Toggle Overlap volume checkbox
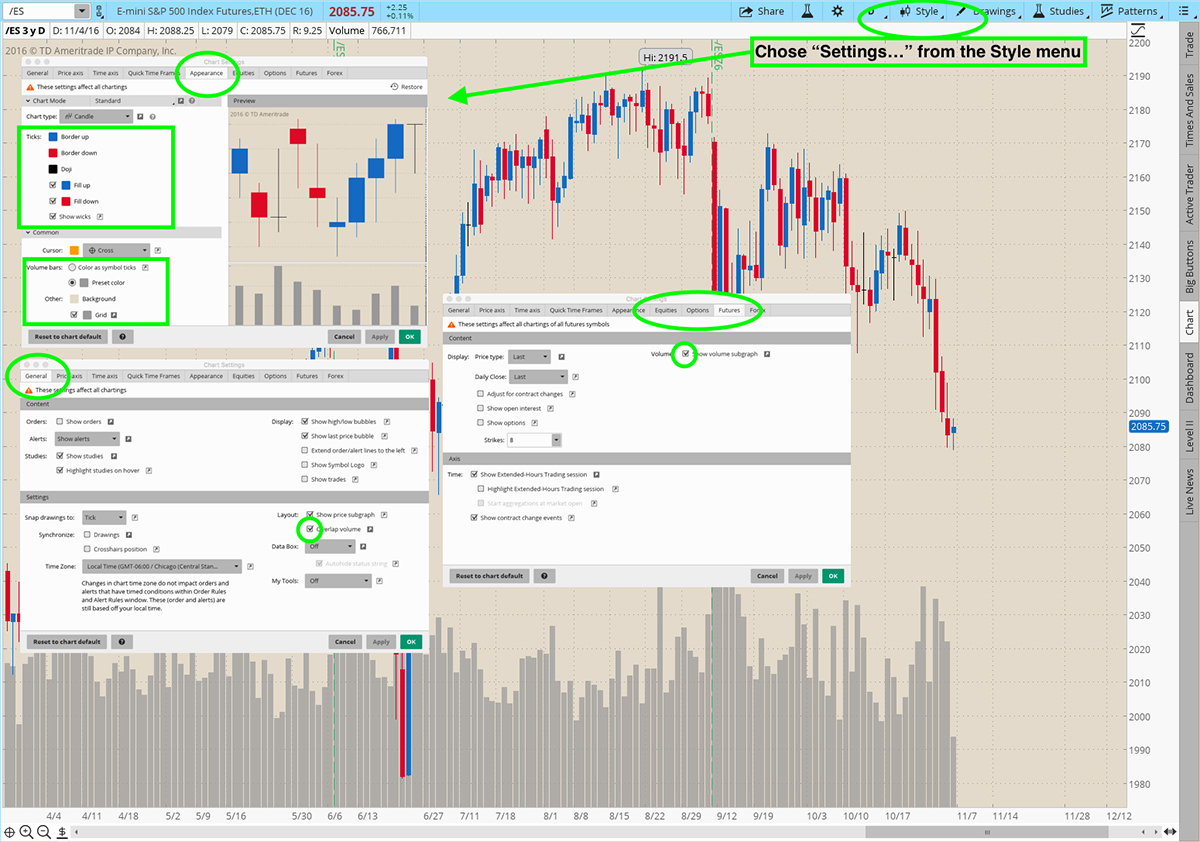This screenshot has width=1200, height=842. (x=311, y=529)
